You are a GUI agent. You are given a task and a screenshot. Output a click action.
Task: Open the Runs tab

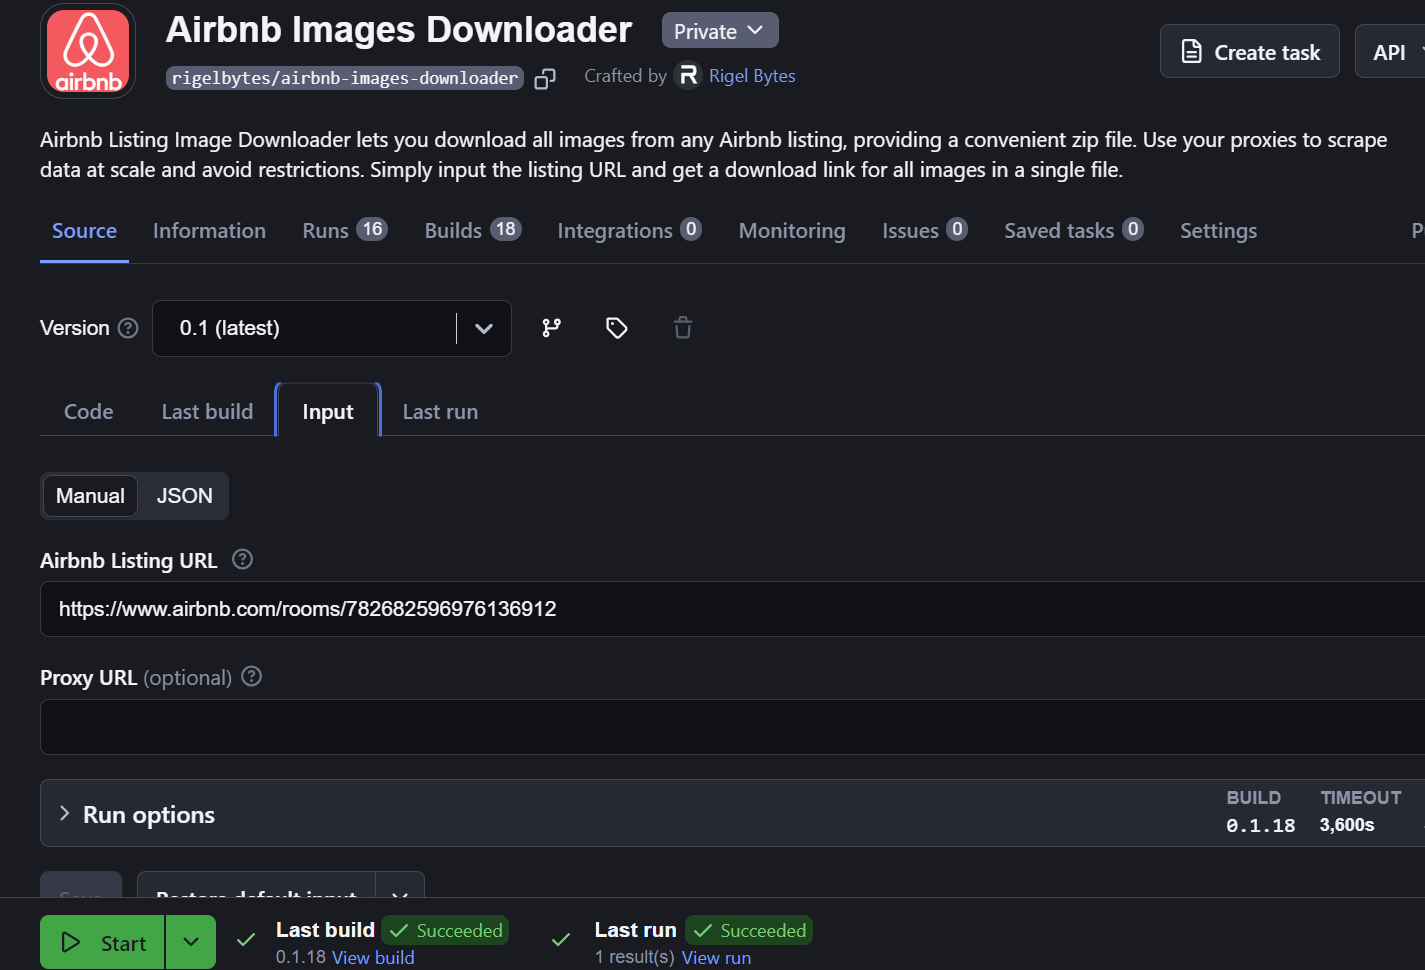coord(344,231)
